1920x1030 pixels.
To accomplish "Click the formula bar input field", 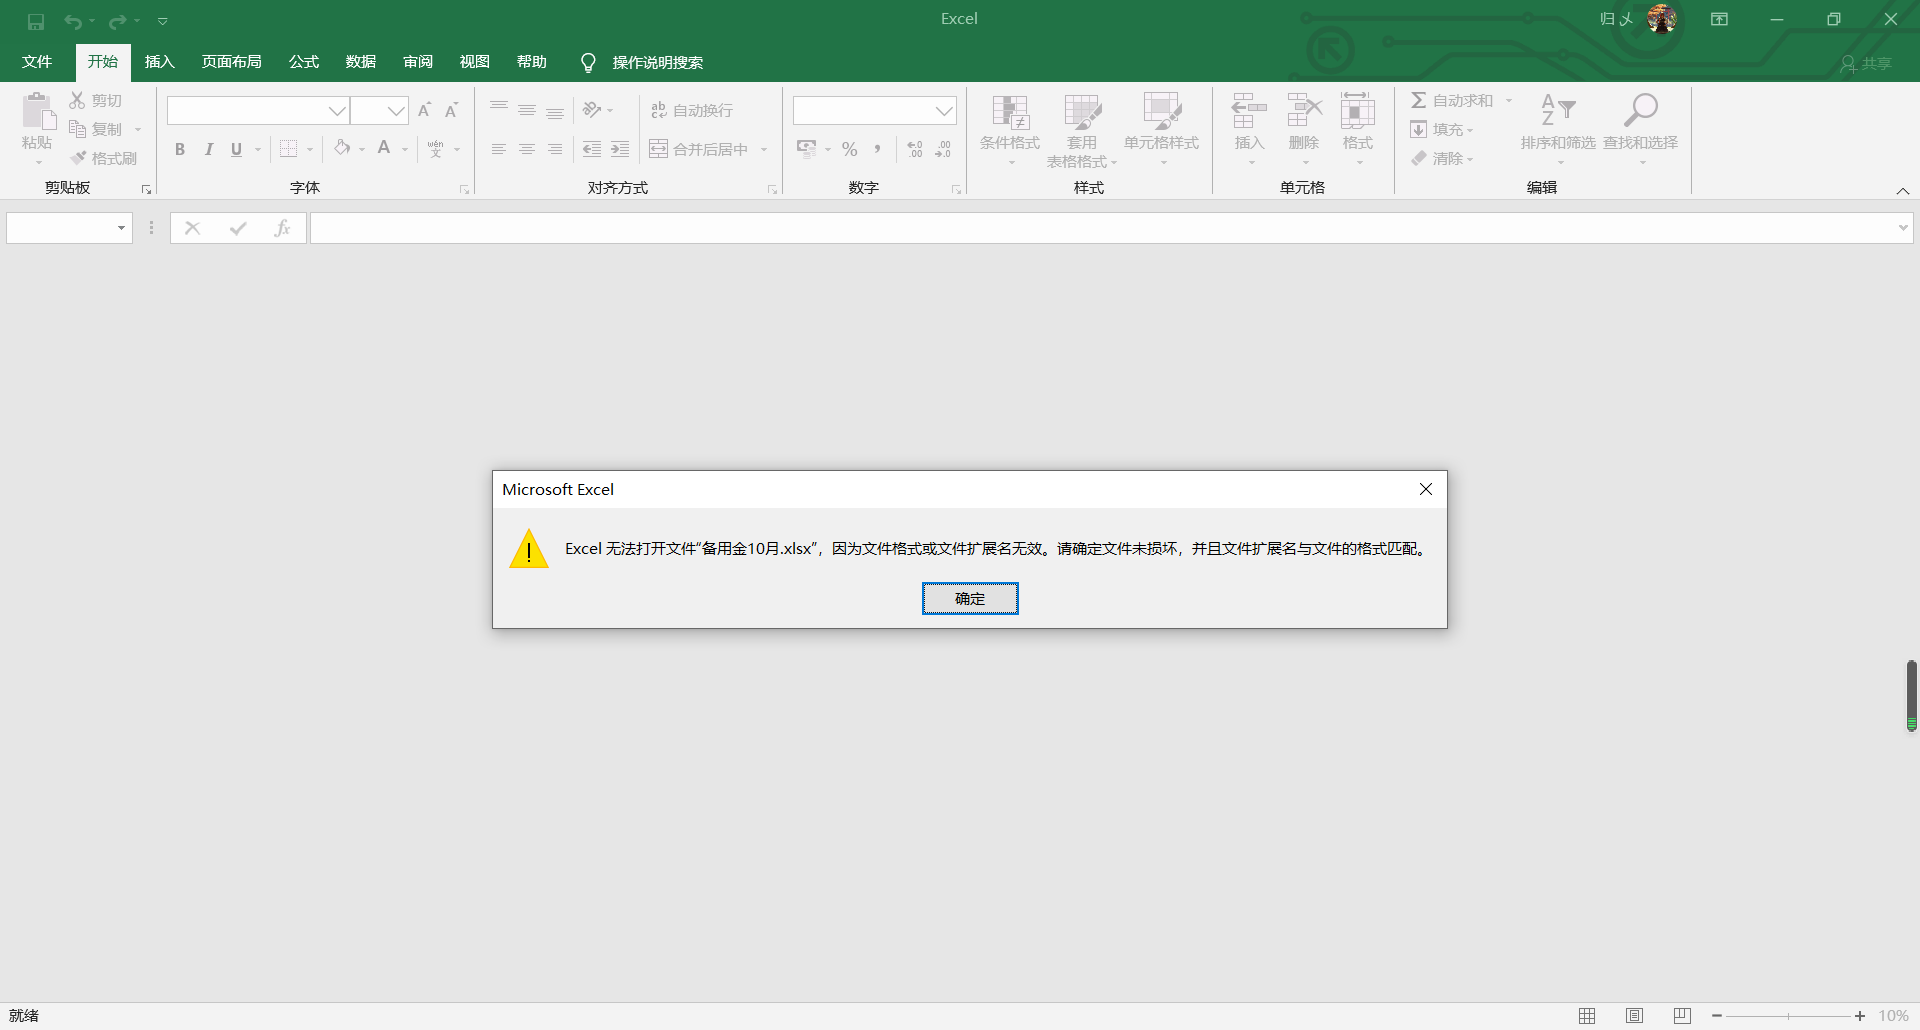I will [x=1102, y=228].
